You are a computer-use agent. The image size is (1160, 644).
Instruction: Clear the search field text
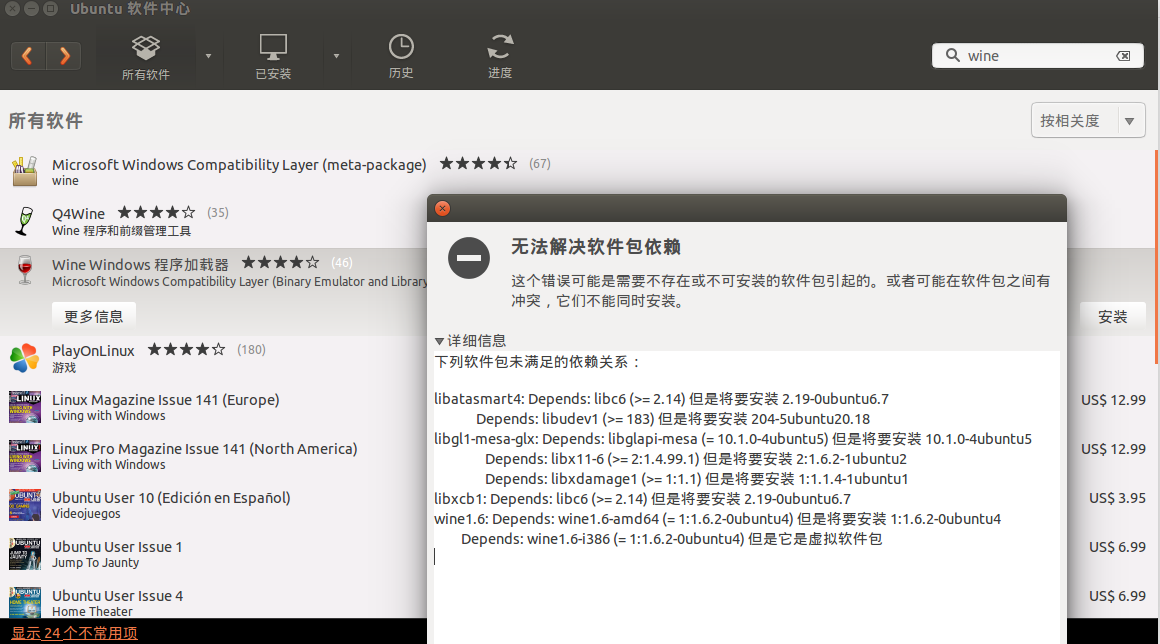[x=1123, y=56]
